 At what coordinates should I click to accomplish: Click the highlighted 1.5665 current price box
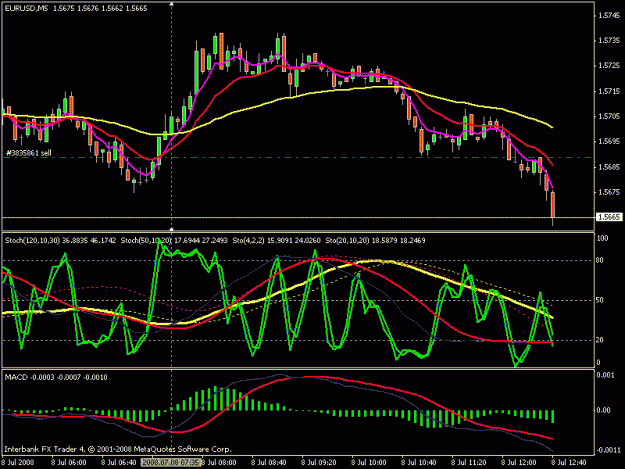click(609, 217)
